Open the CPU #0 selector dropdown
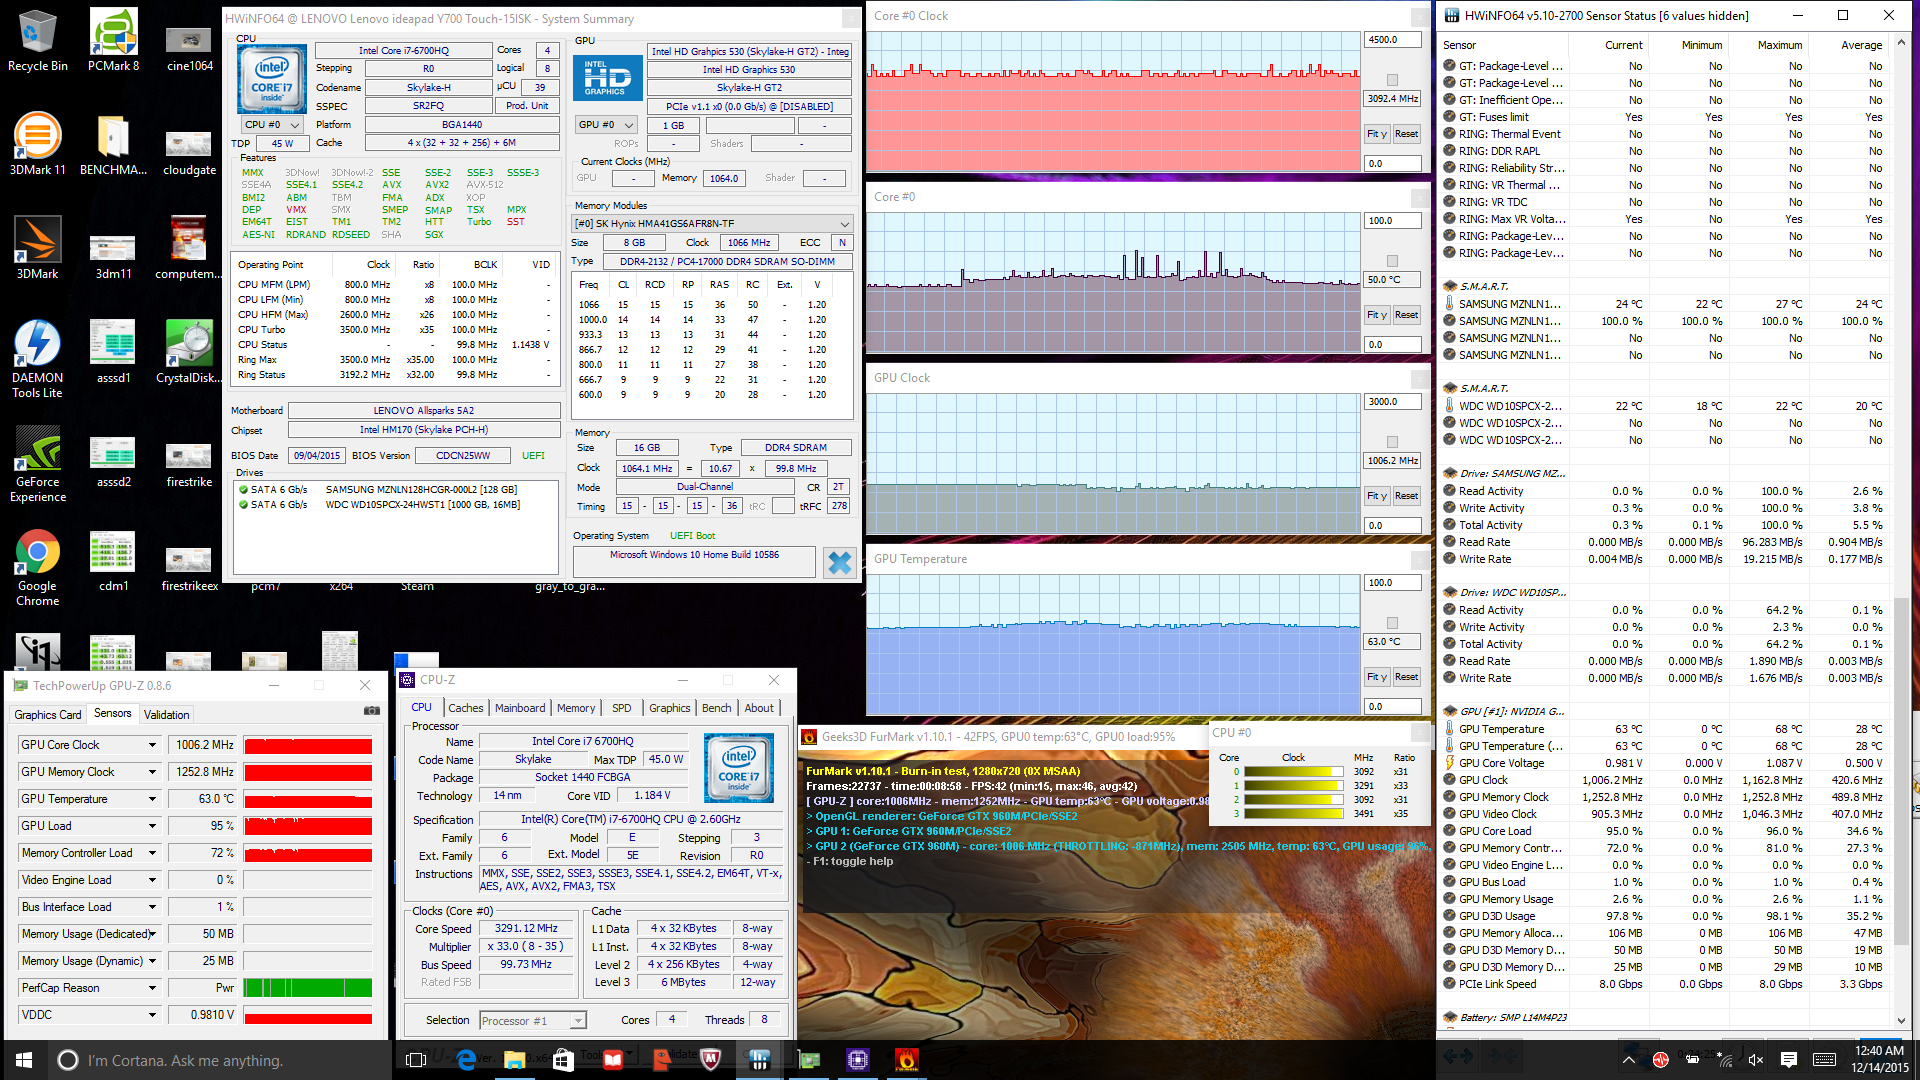This screenshot has height=1080, width=1920. [x=272, y=125]
